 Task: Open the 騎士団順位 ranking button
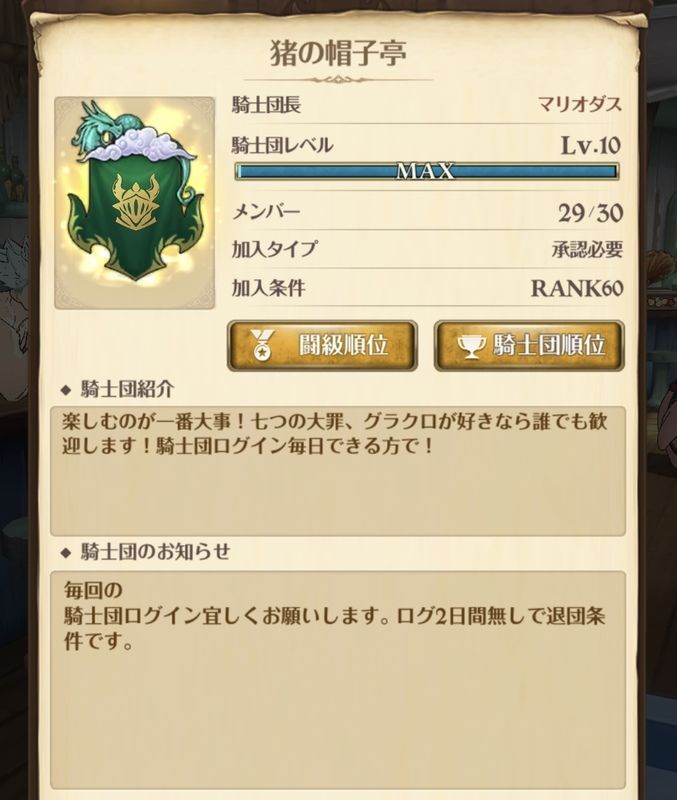(x=529, y=345)
